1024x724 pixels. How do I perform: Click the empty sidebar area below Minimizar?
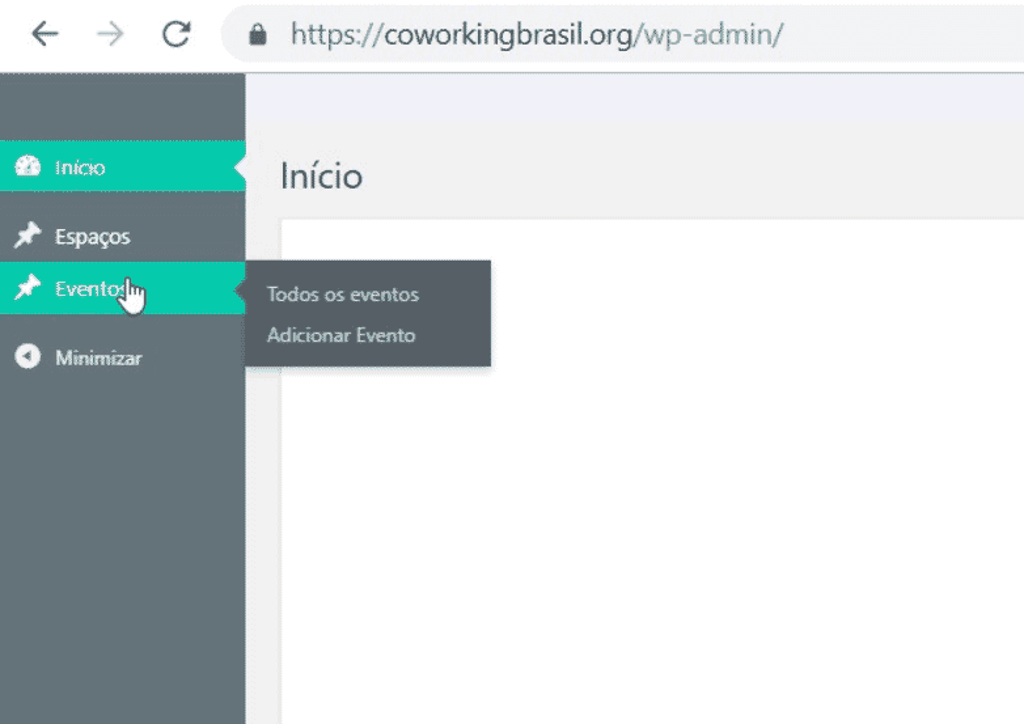click(x=123, y=548)
